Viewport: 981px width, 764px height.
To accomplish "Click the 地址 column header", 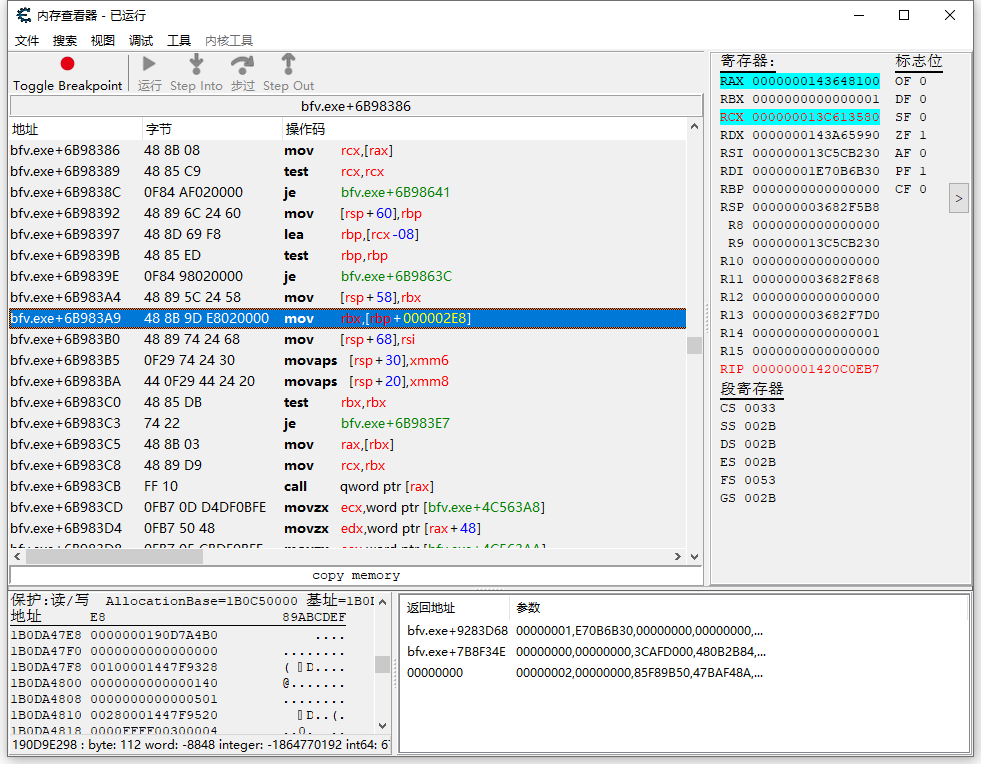I will coord(76,129).
